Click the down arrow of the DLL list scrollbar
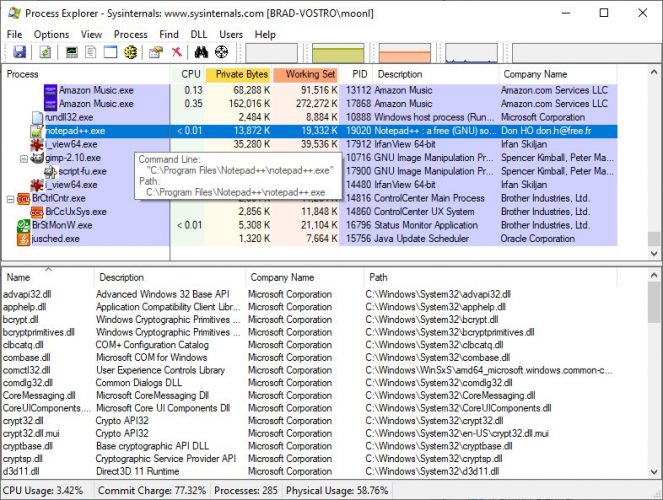The image size is (663, 500). pyautogui.click(x=654, y=472)
